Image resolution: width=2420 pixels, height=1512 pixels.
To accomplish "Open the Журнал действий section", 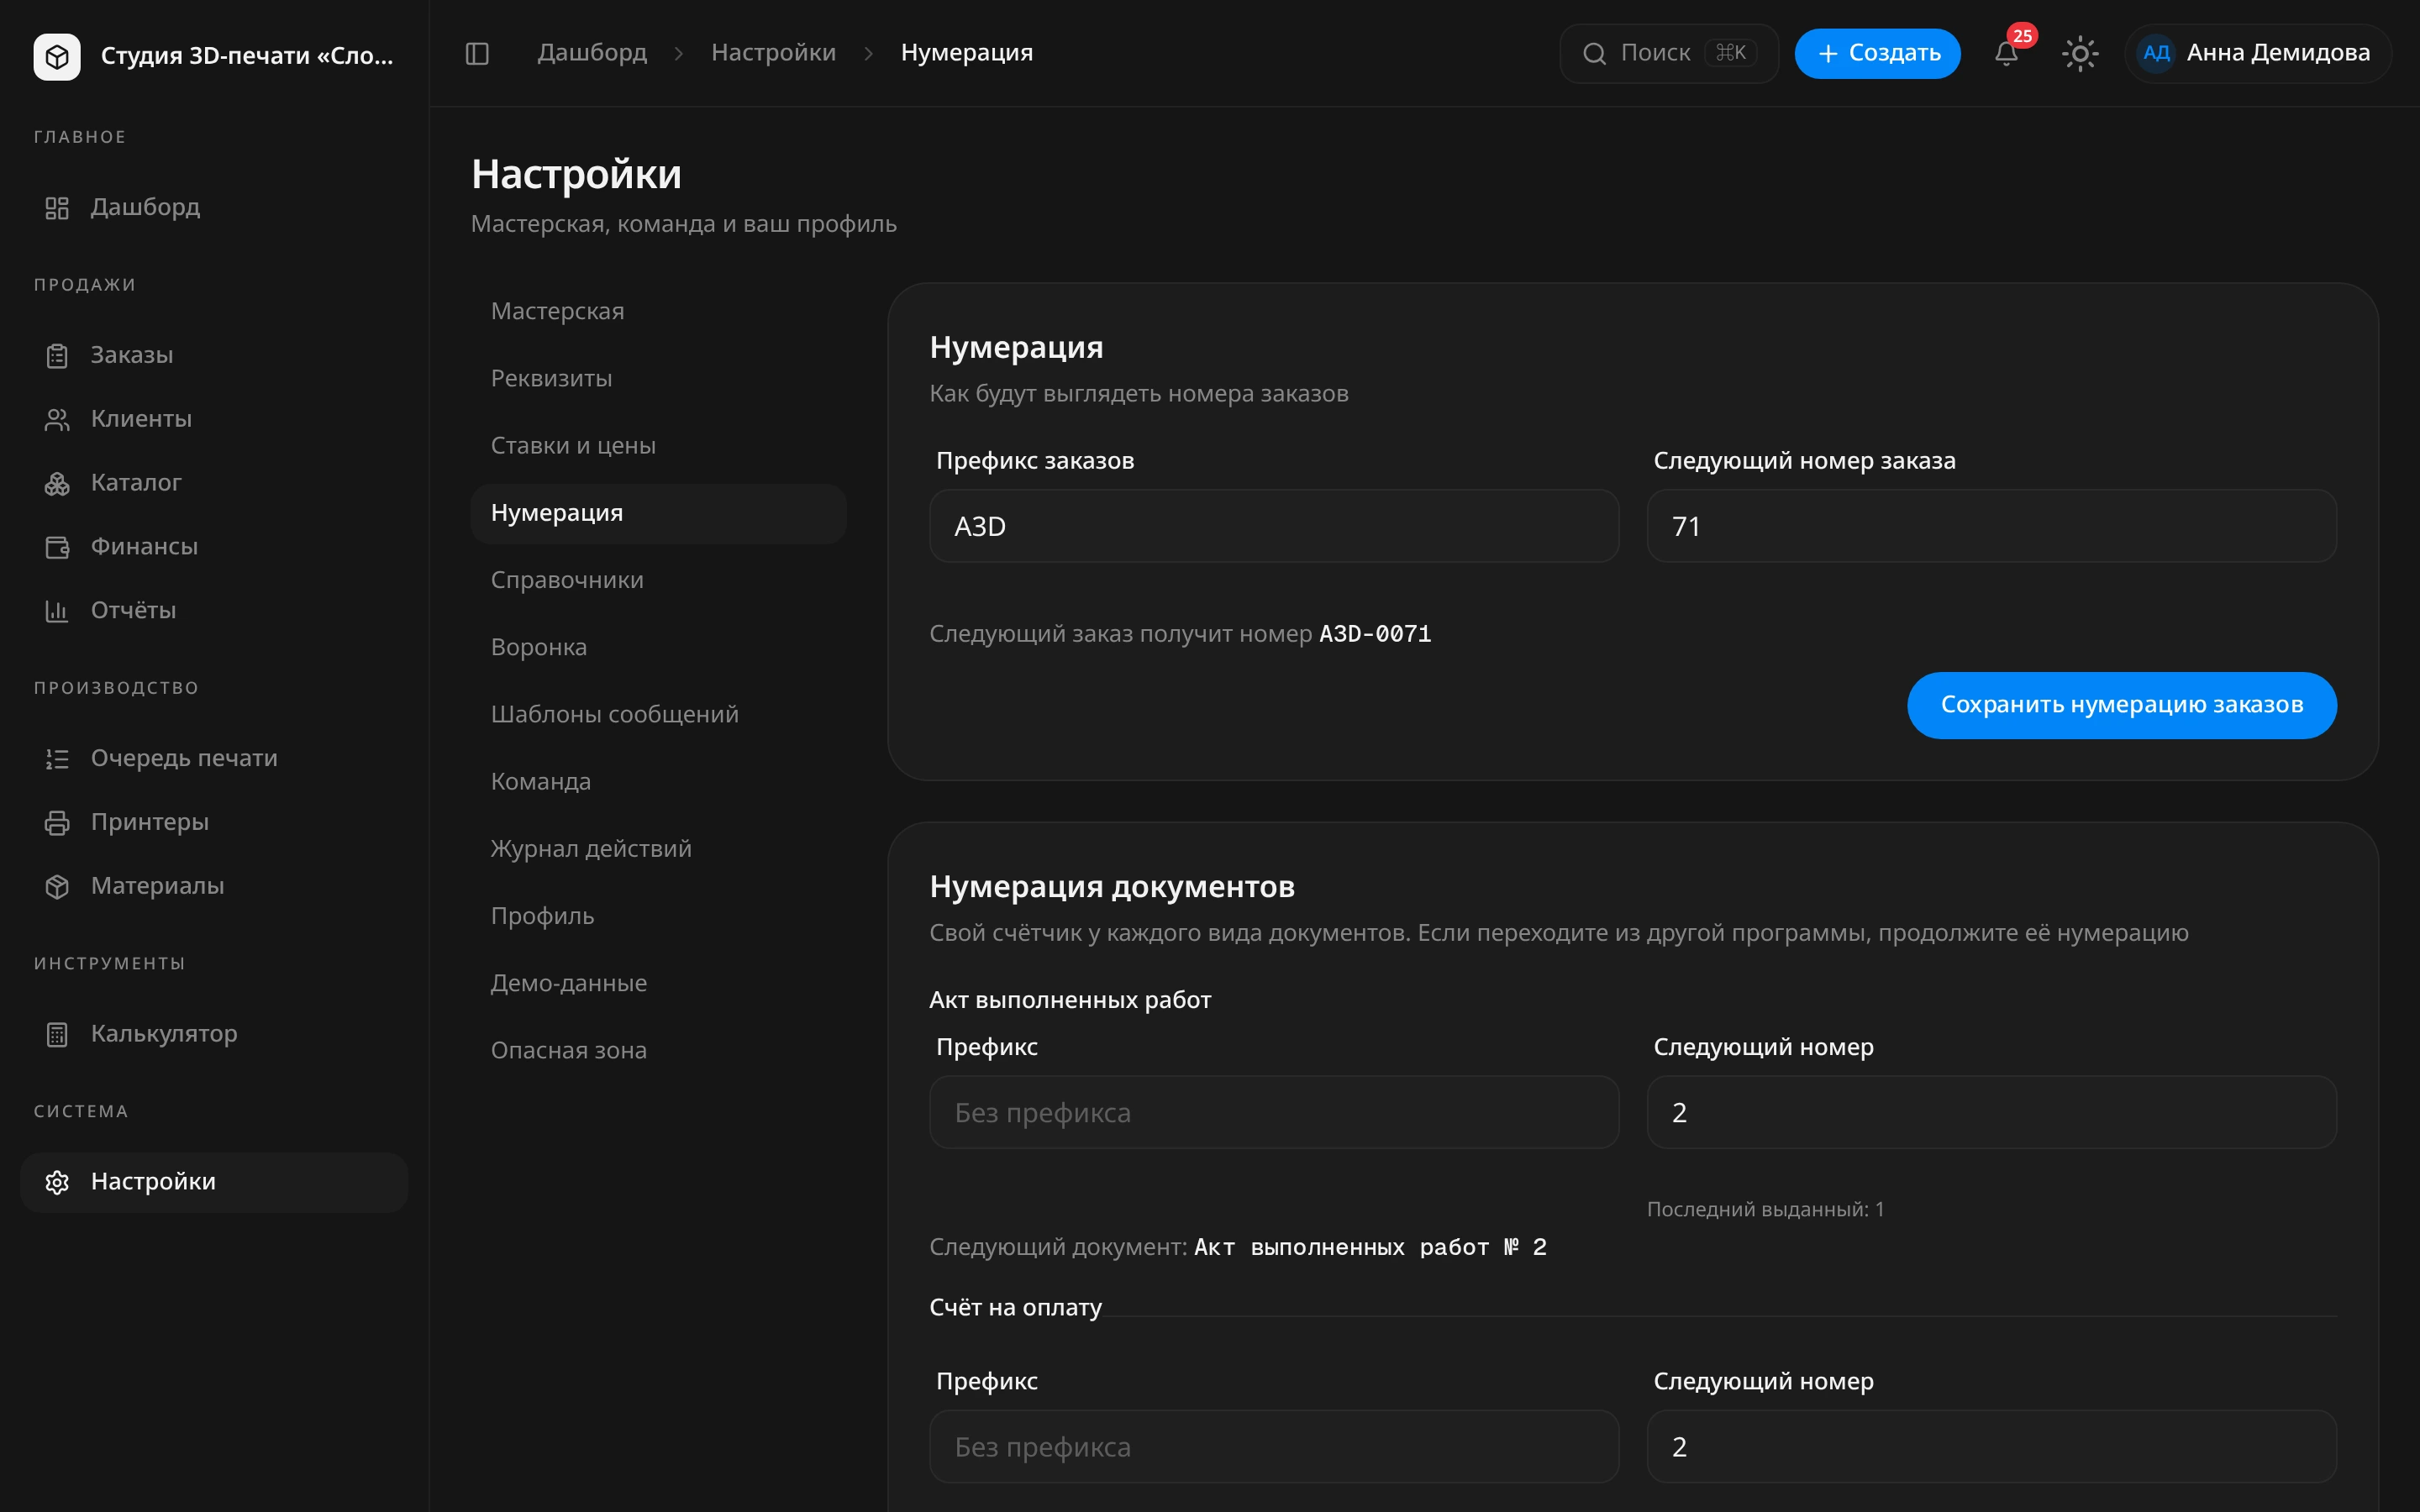I will 658,849.
